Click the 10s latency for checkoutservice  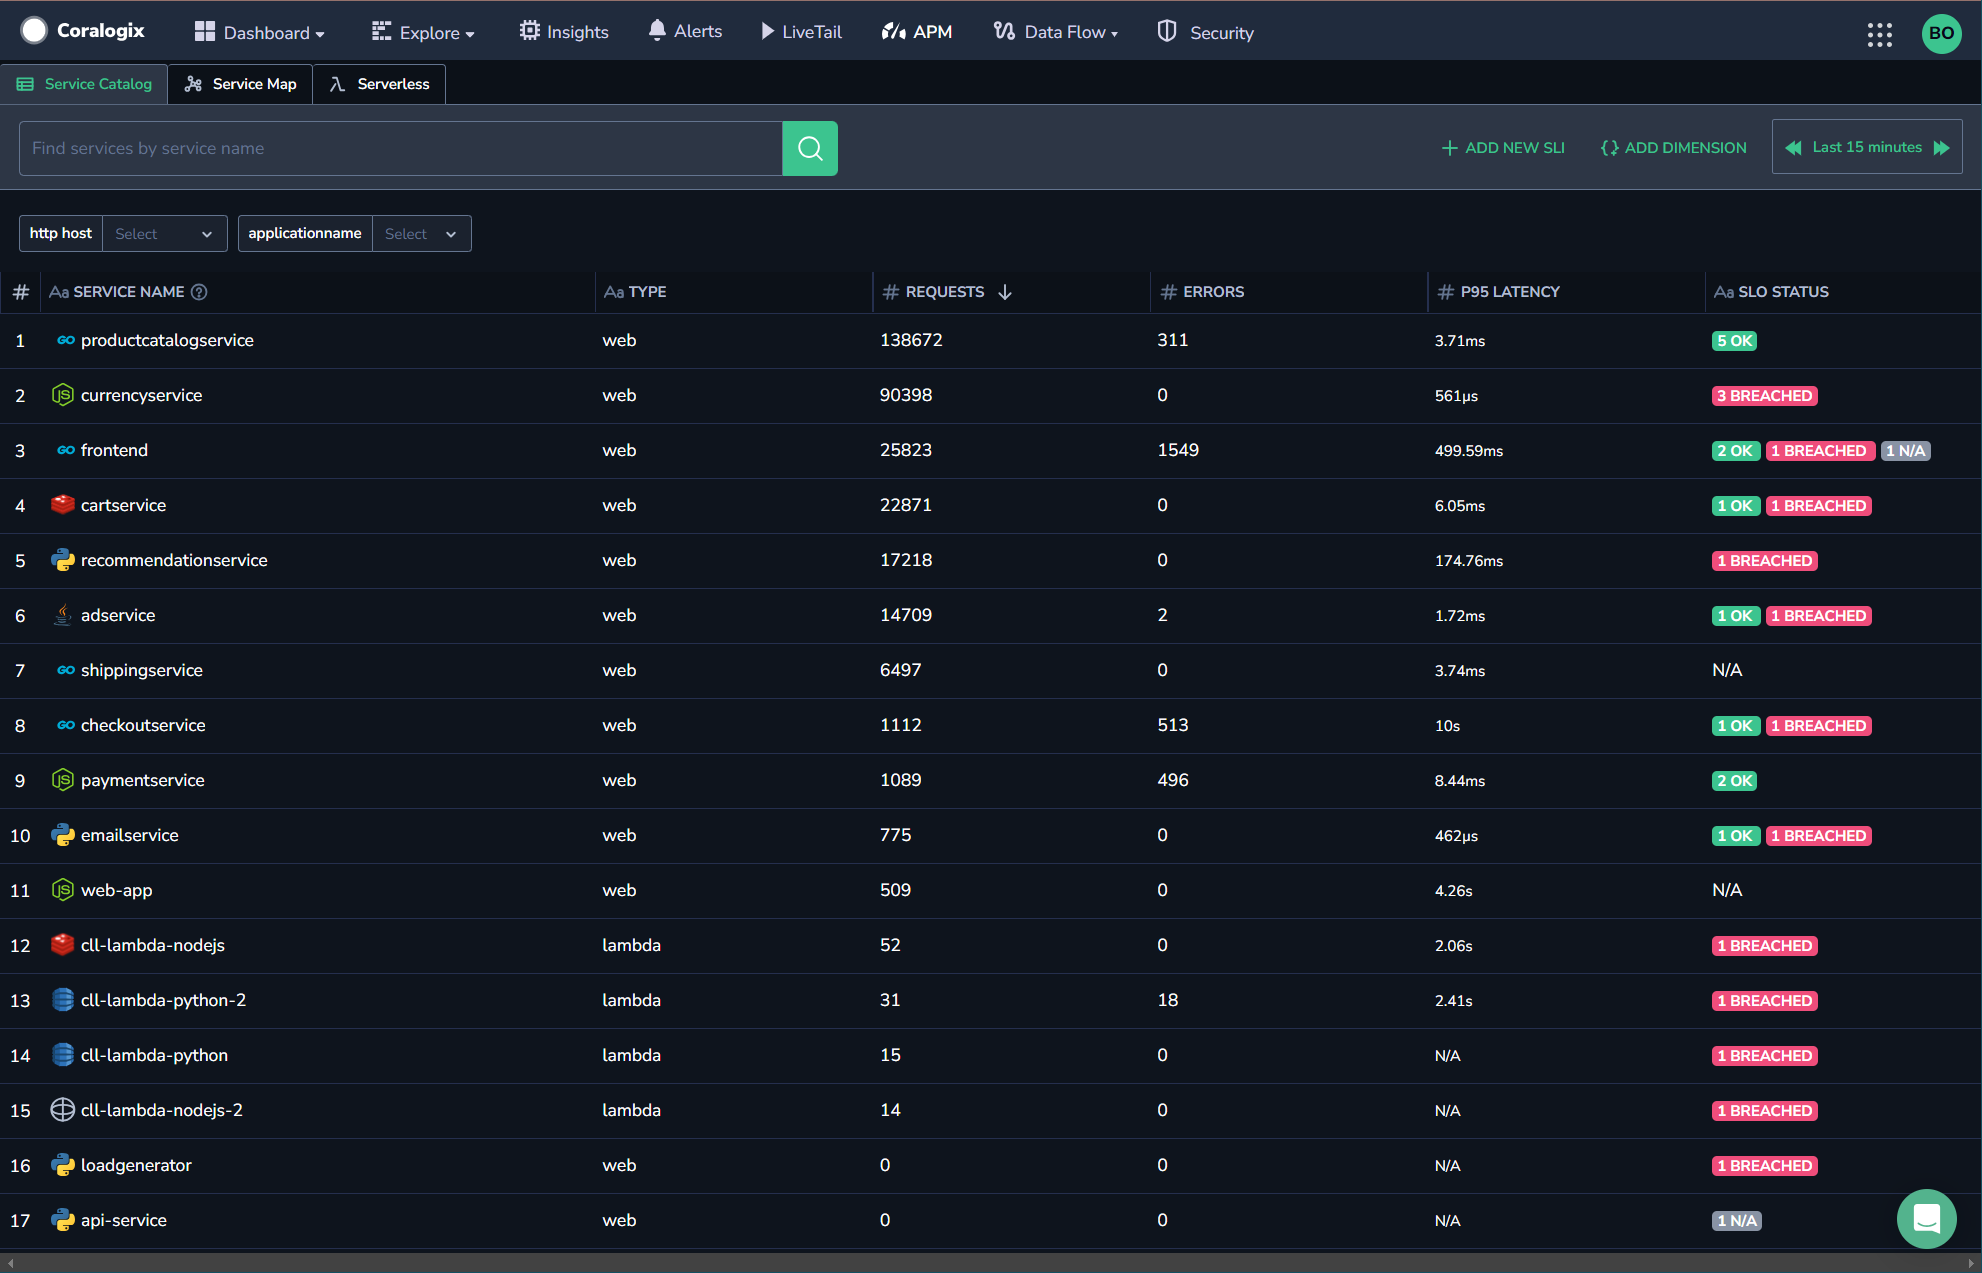pos(1447,726)
